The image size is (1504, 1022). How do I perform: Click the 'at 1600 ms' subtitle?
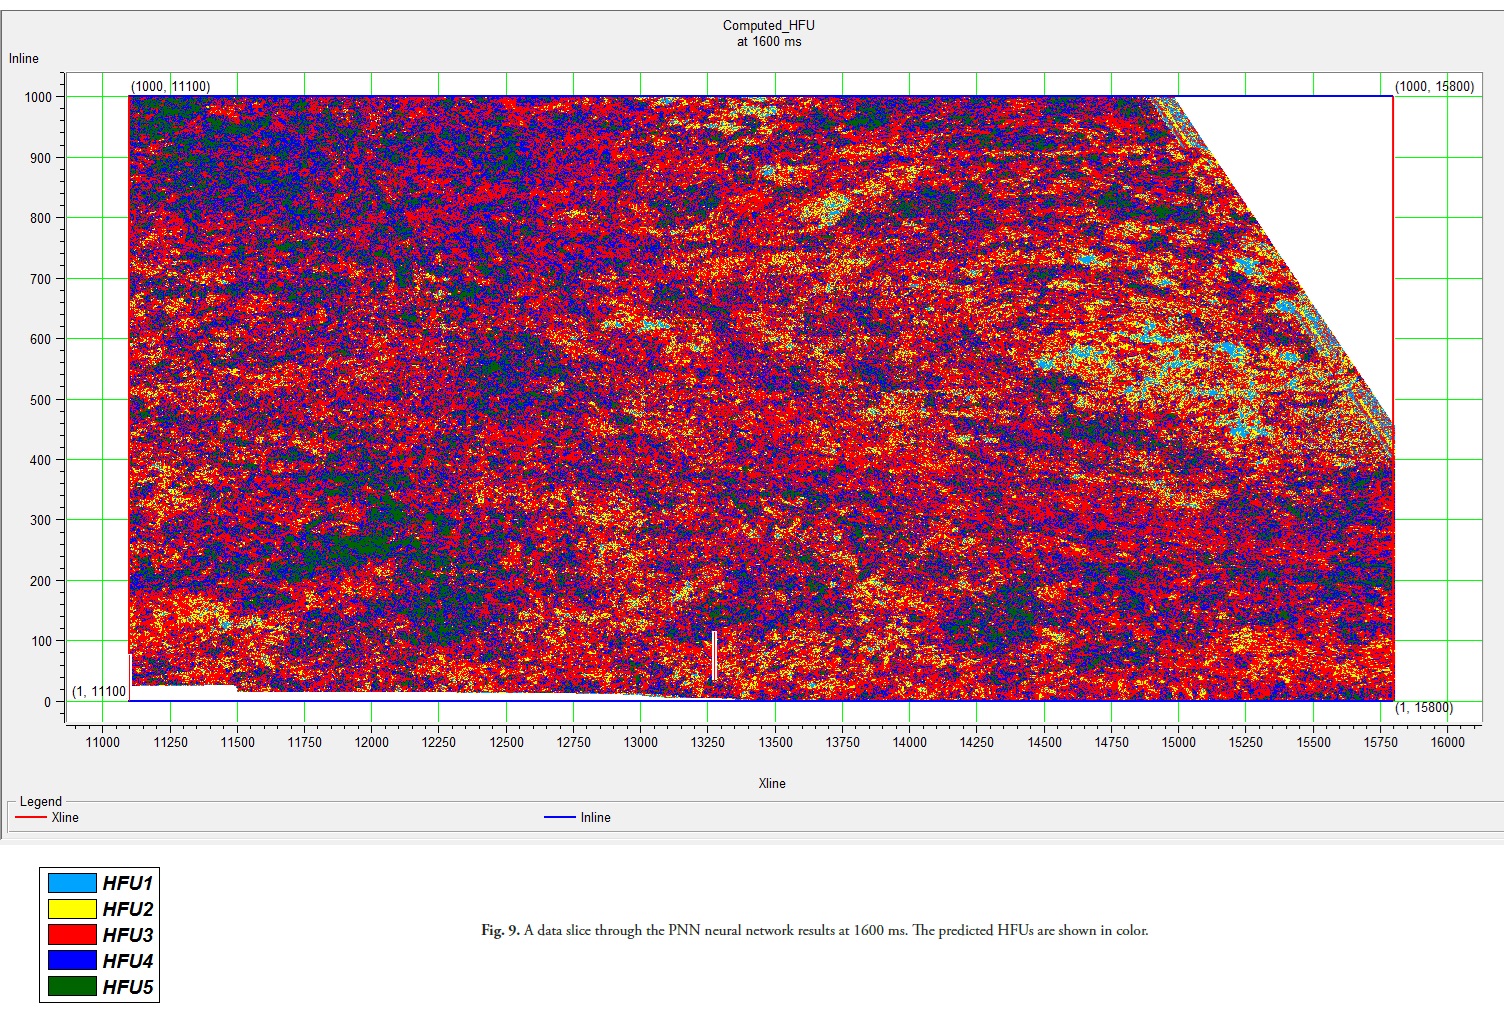[768, 42]
